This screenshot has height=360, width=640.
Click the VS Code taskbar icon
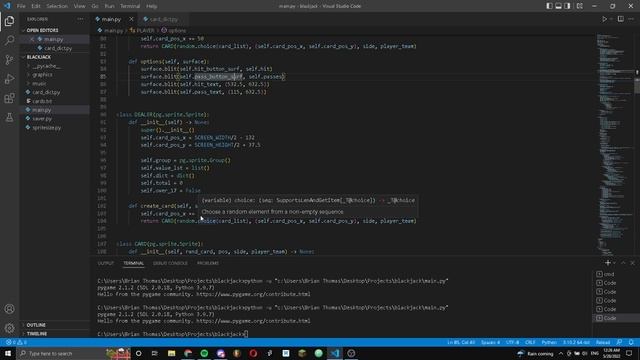335,353
